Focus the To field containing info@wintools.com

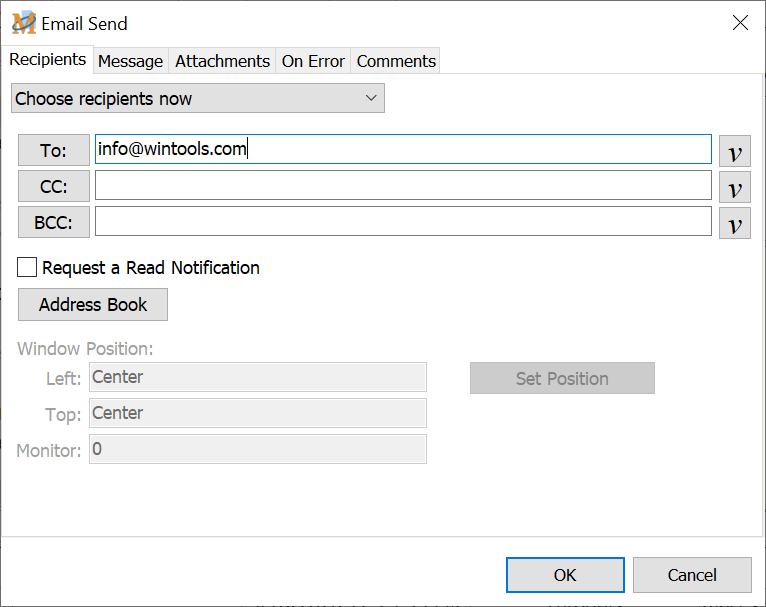pos(403,150)
